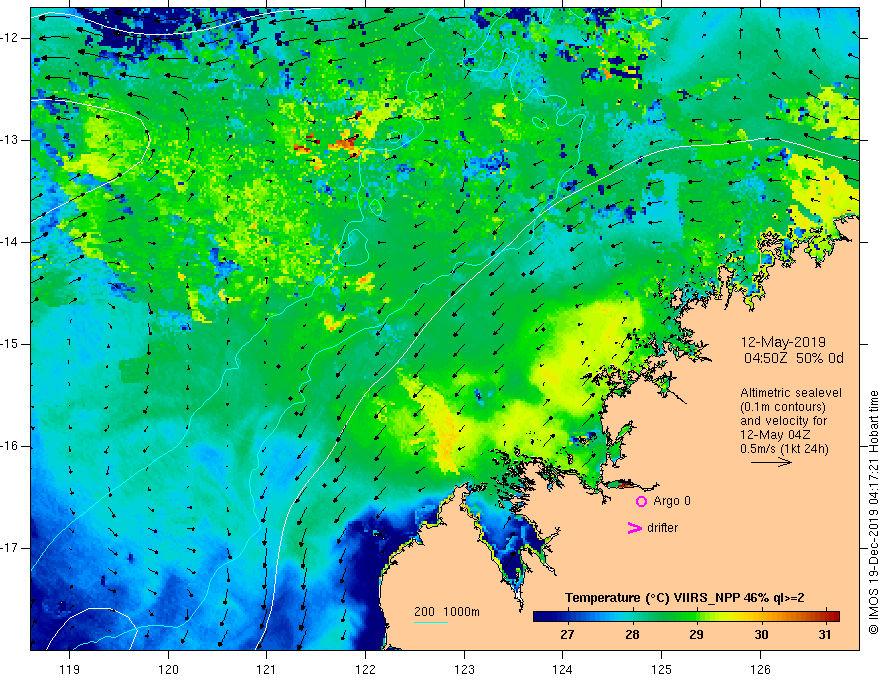This screenshot has width=880, height=680.
Task: Click the '-14' latitude axis label
Action: (11, 242)
